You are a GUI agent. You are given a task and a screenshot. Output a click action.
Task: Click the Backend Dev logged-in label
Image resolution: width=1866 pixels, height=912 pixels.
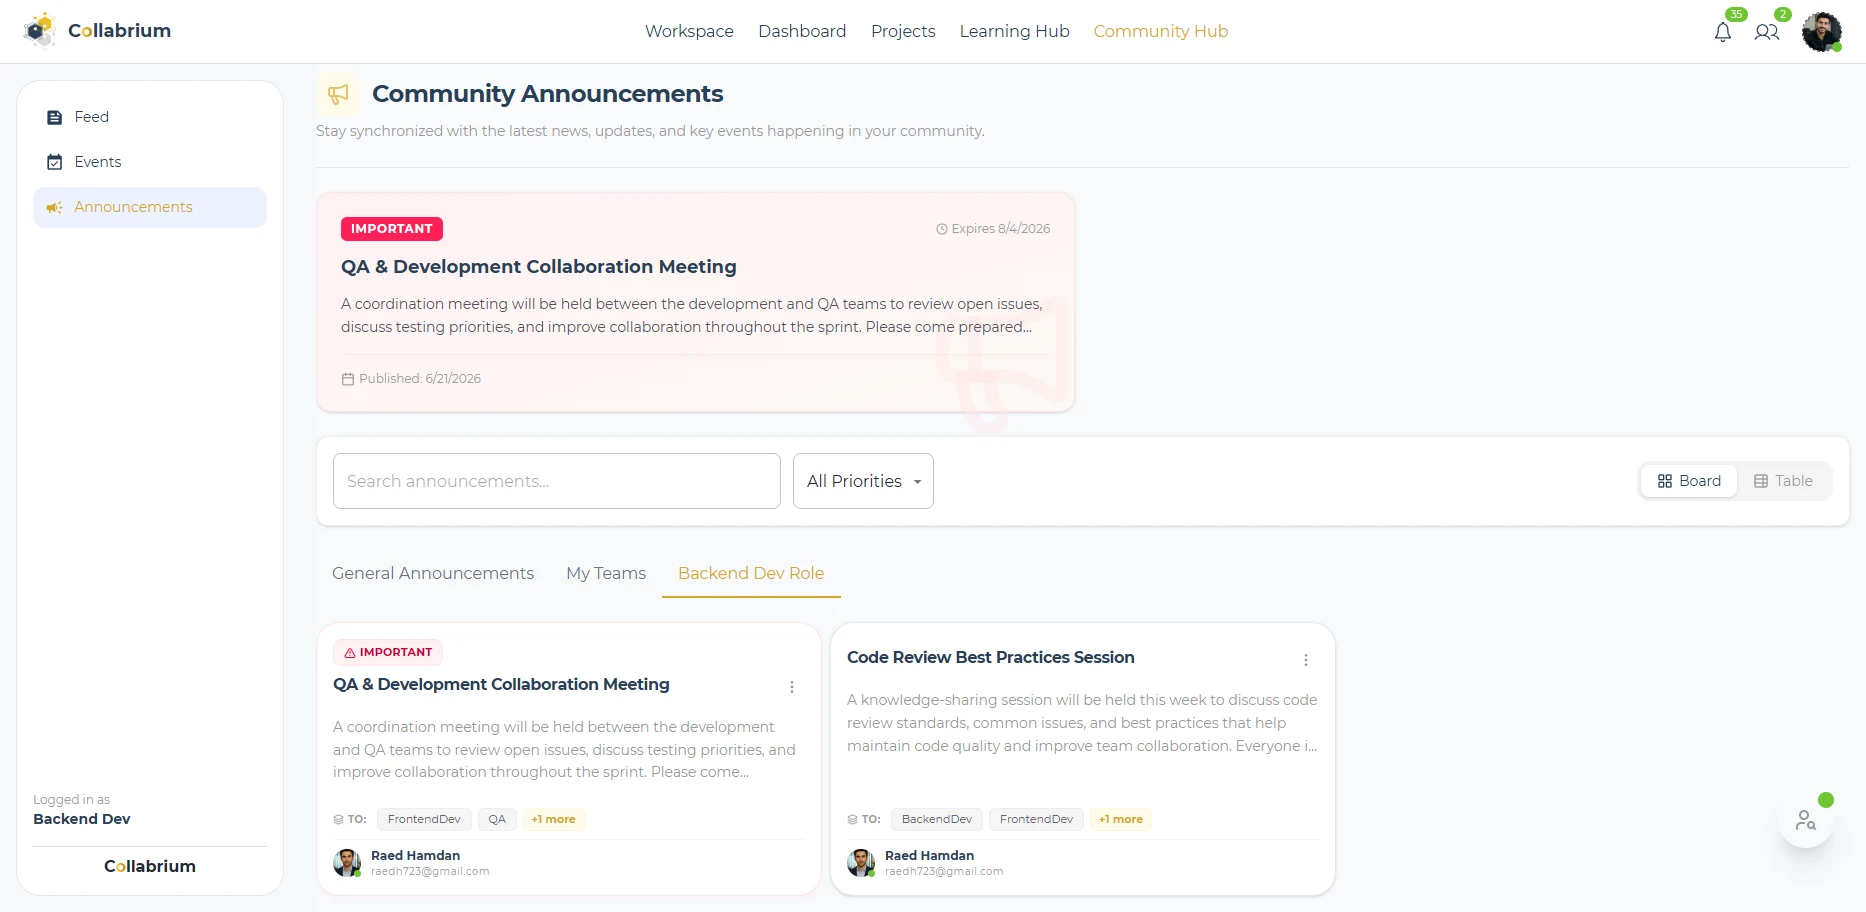coord(82,819)
